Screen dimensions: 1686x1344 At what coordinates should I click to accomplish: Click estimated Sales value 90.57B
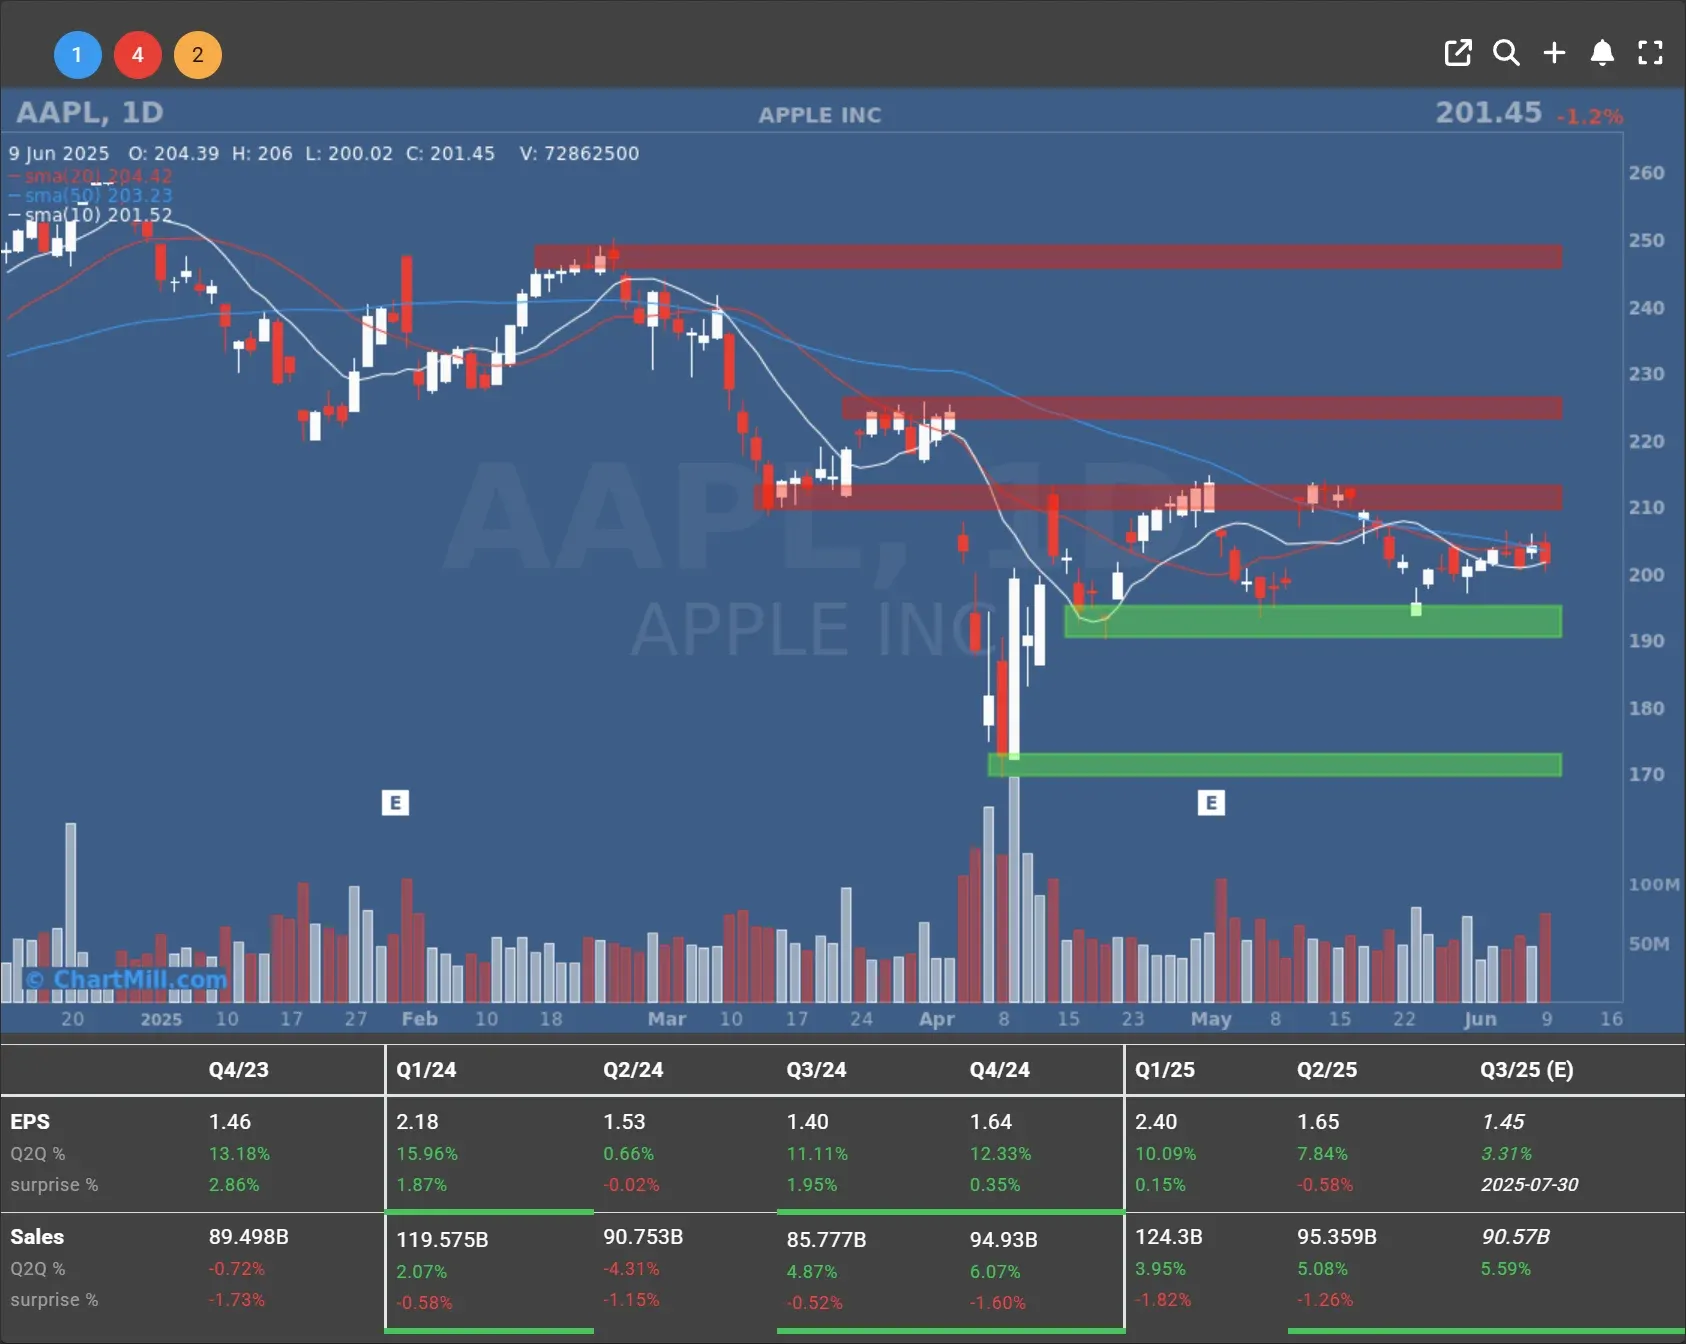(x=1516, y=1237)
